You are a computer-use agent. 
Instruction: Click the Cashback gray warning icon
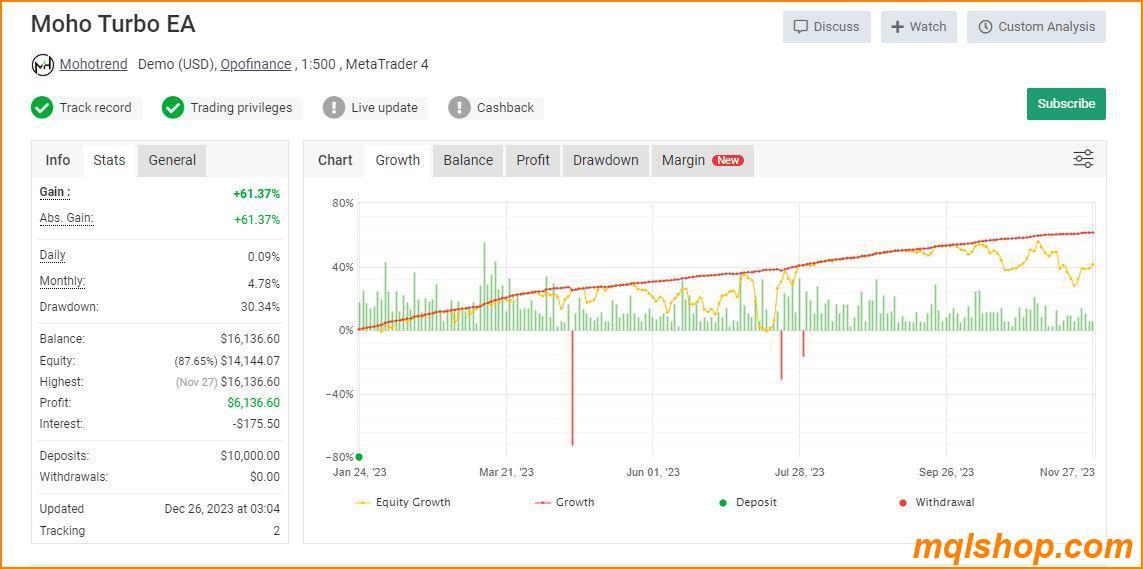[x=459, y=108]
